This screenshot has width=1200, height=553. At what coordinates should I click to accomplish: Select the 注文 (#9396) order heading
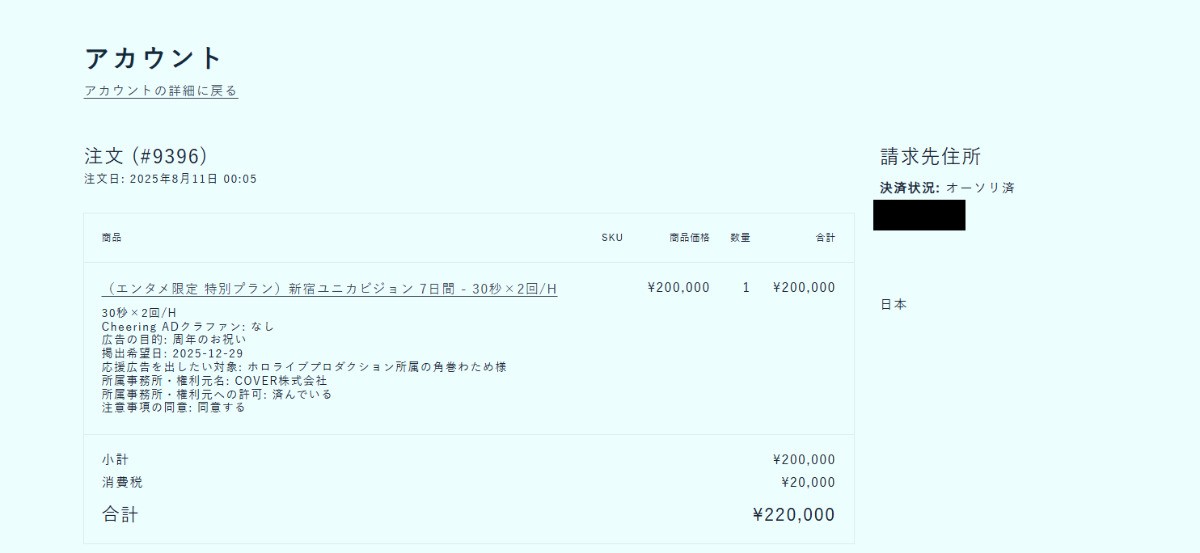tap(145, 156)
